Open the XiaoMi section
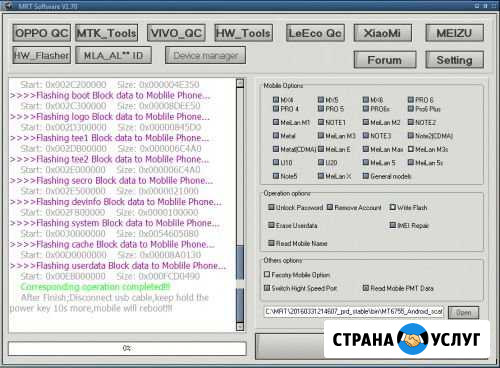Image resolution: width=500 pixels, height=368 pixels. tap(383, 33)
